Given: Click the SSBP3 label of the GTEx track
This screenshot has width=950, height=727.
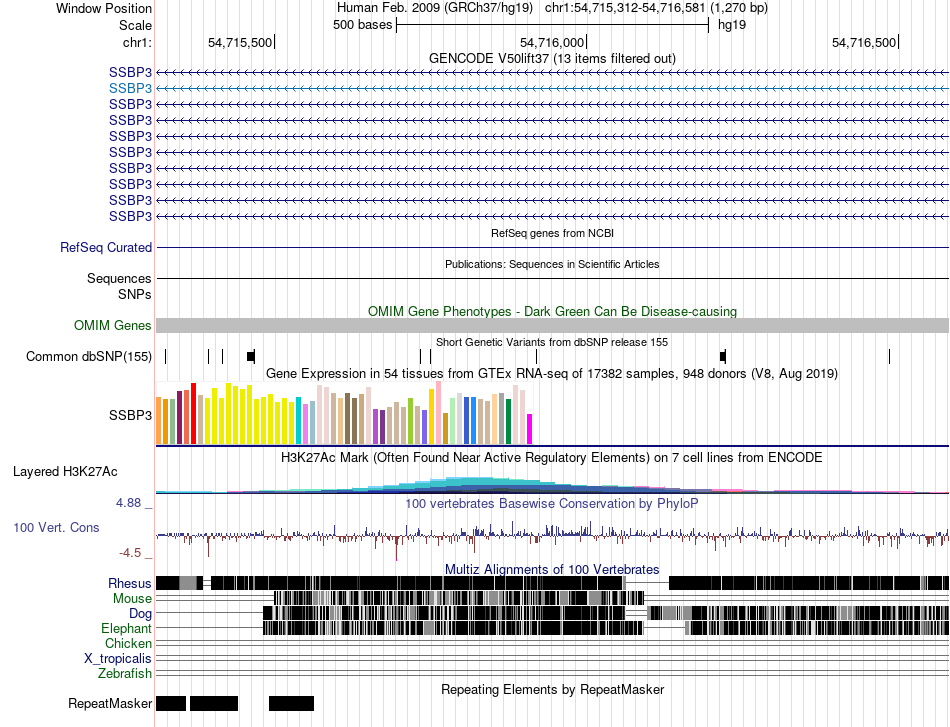Looking at the screenshot, I should (130, 416).
